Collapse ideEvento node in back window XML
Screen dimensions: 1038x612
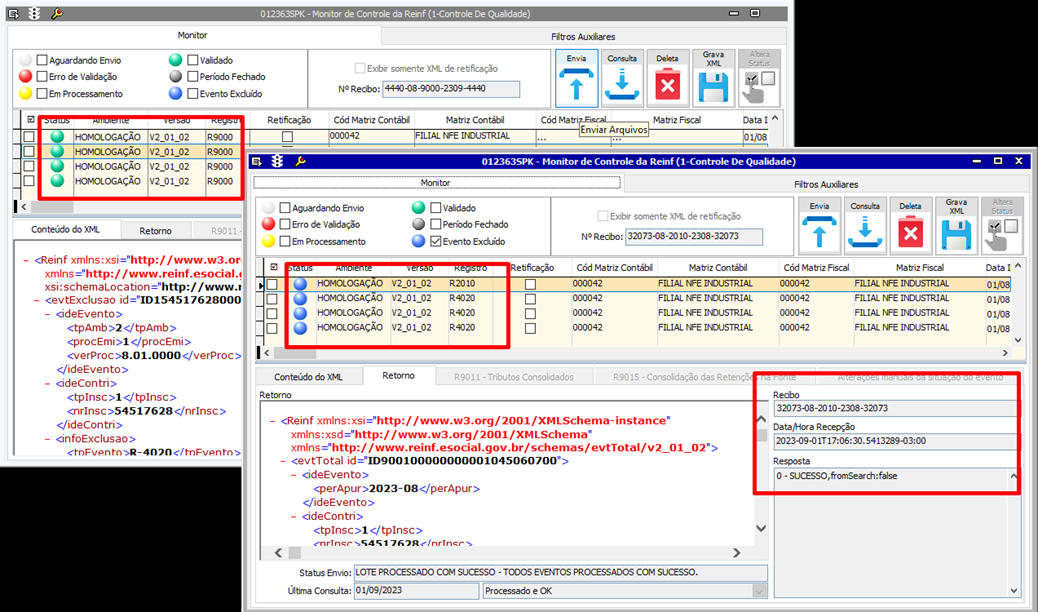tap(48, 314)
